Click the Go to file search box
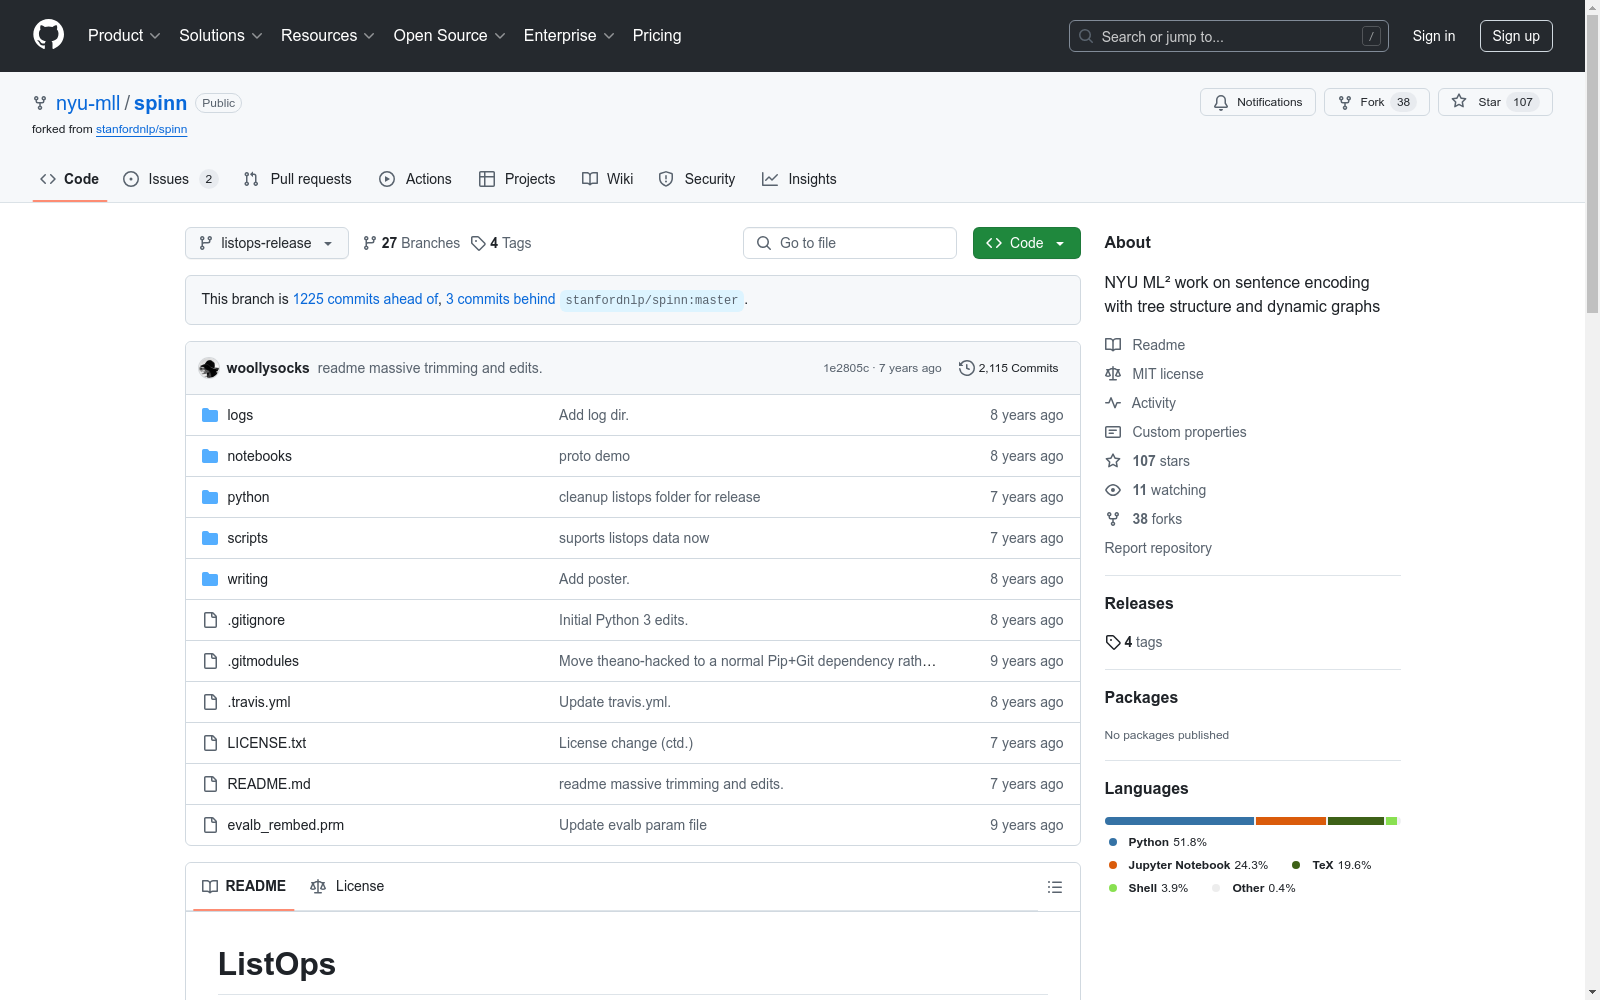This screenshot has height=1000, width=1600. pyautogui.click(x=850, y=243)
